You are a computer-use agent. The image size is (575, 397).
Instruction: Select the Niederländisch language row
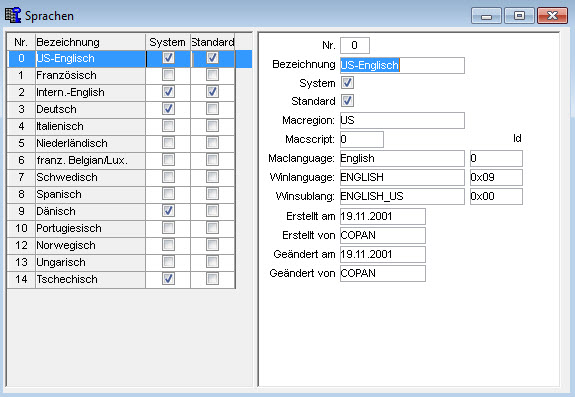pos(121,143)
